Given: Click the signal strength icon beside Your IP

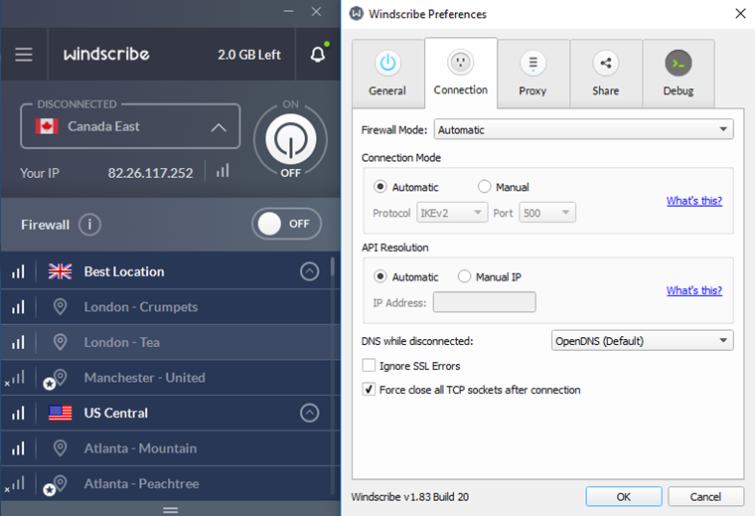Looking at the screenshot, I should tap(222, 170).
